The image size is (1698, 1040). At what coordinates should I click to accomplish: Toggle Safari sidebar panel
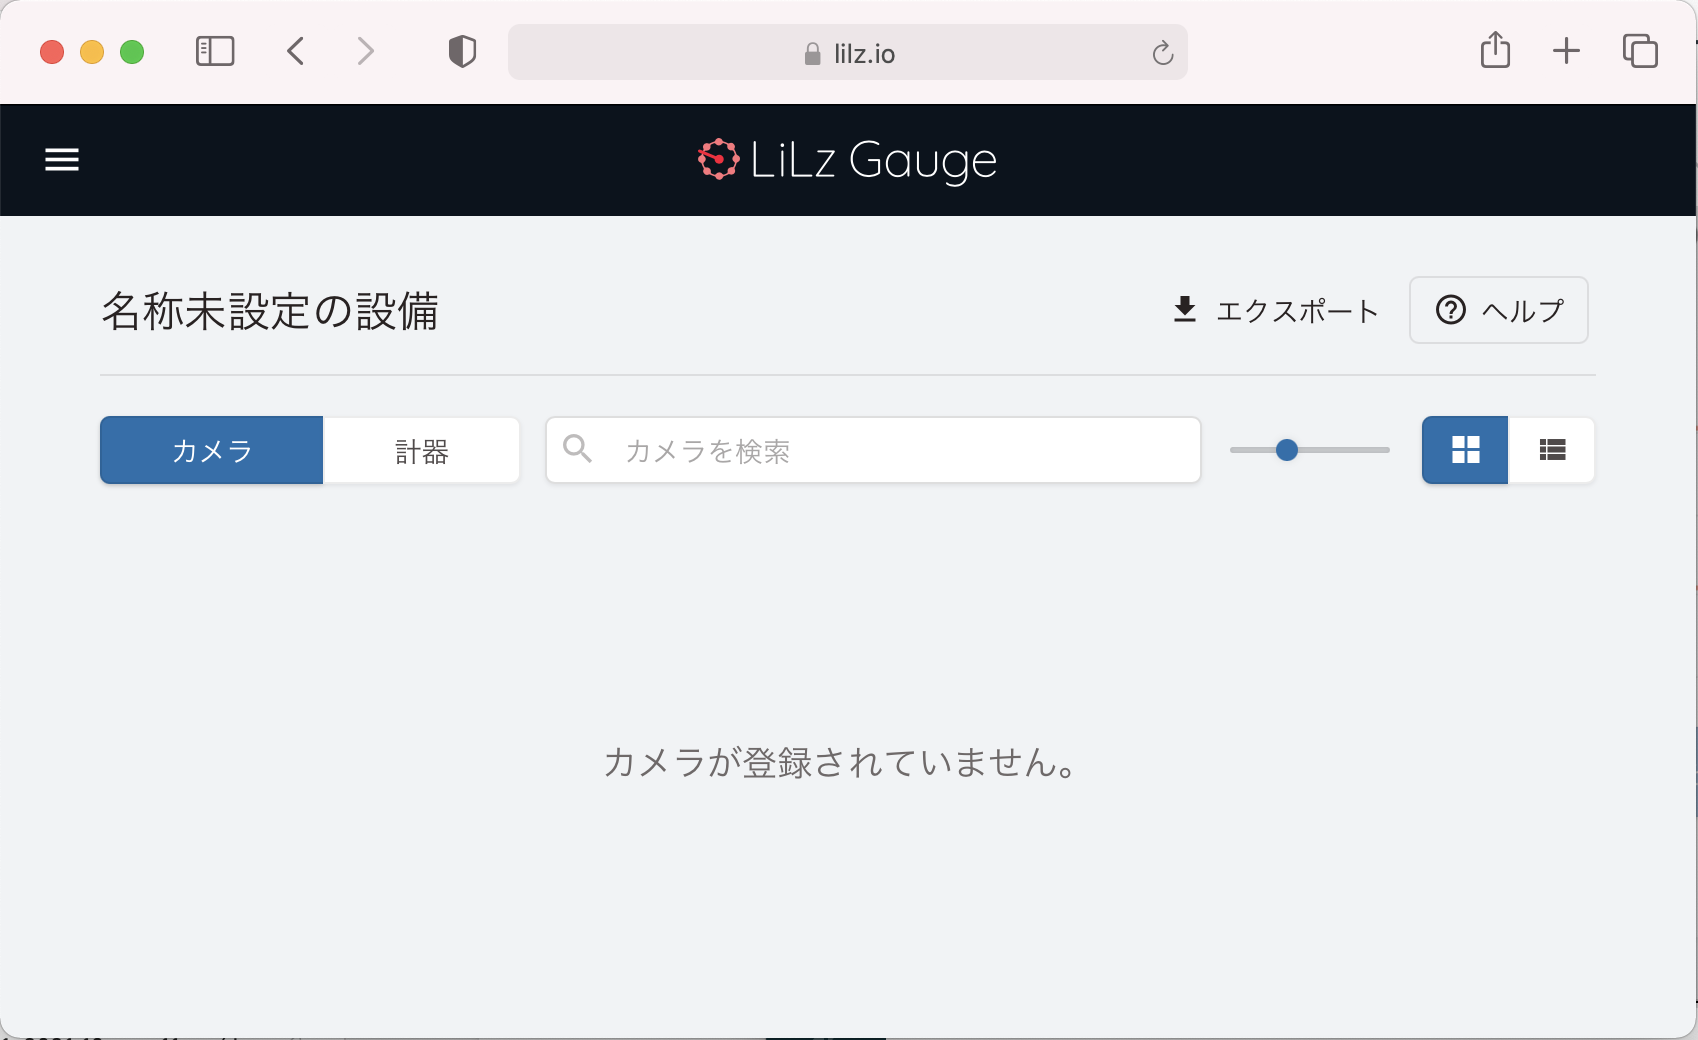tap(215, 51)
